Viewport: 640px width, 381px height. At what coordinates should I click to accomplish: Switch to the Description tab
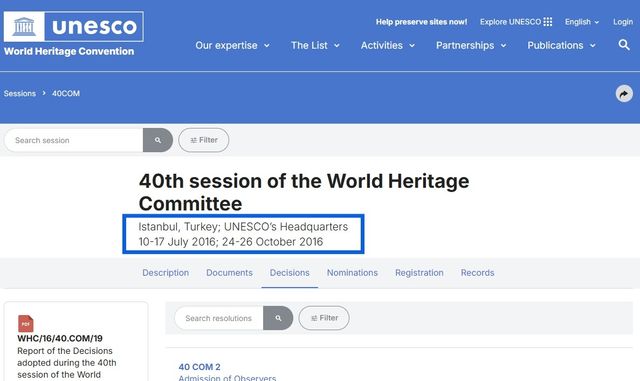(x=165, y=273)
